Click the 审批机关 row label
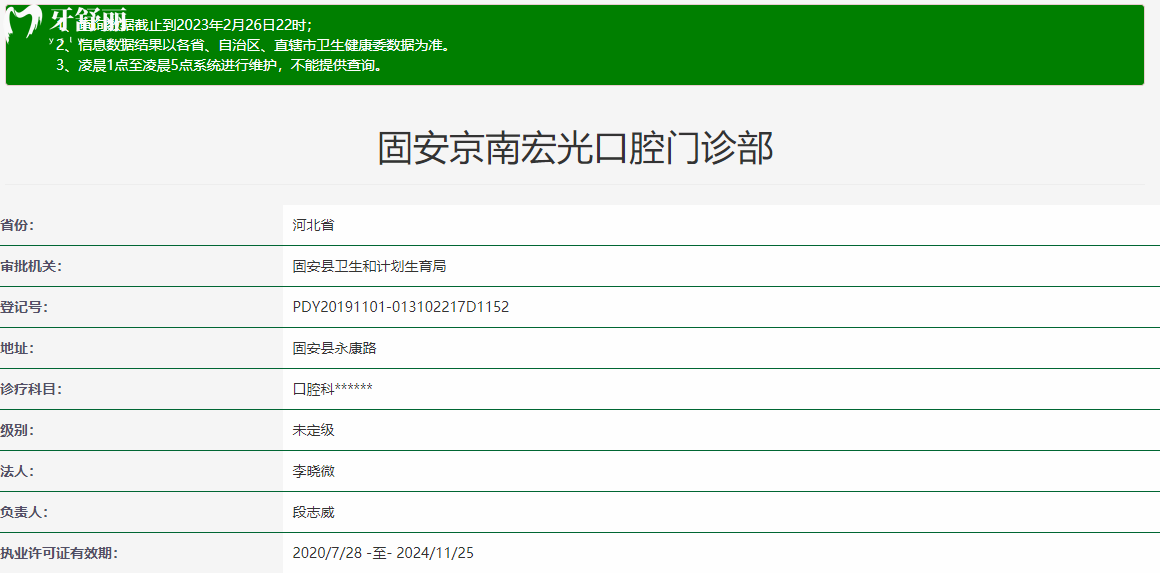Screen dimensions: 1160x573 (31, 266)
